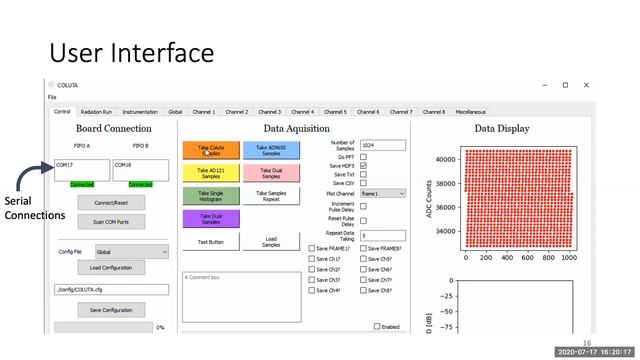Click the green Take Single Histogram button
This screenshot has width=640, height=360.
pyautogui.click(x=211, y=196)
